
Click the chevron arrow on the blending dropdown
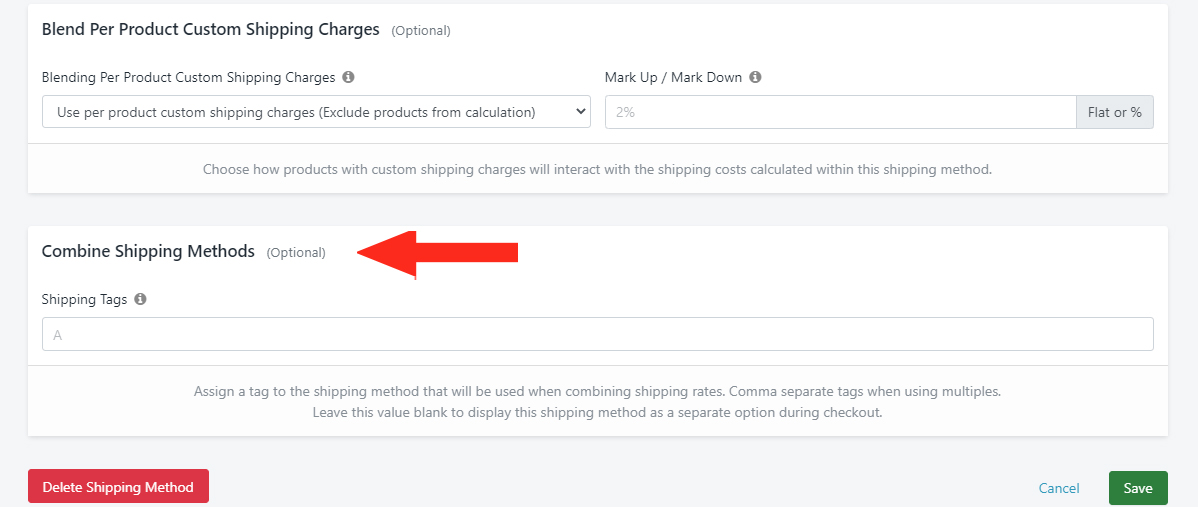[x=578, y=112]
